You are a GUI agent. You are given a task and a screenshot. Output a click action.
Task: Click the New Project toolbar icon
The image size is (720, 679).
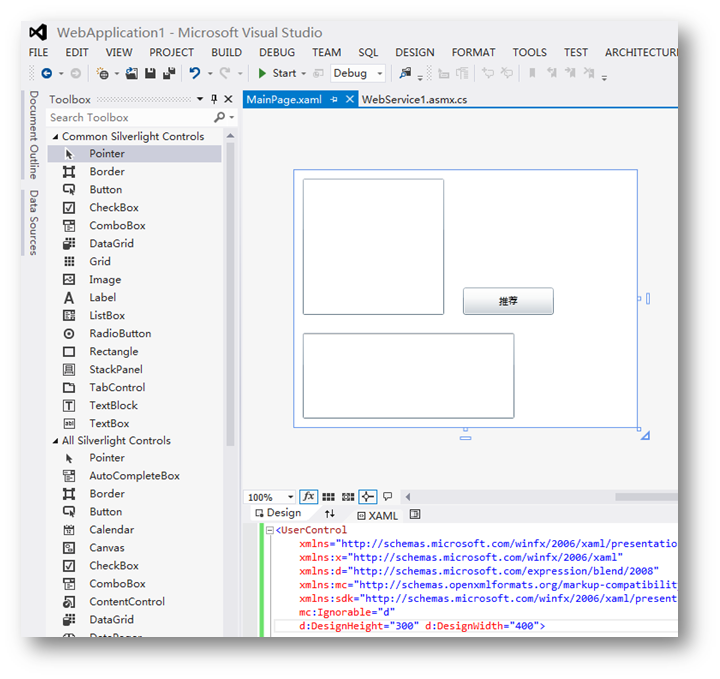coord(103,73)
